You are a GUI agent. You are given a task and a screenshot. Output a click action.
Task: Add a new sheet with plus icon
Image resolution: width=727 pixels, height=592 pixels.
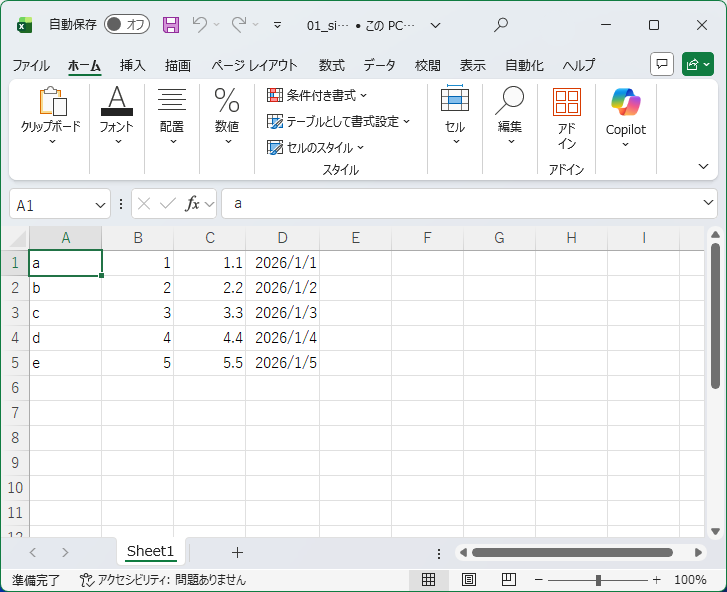(x=237, y=552)
